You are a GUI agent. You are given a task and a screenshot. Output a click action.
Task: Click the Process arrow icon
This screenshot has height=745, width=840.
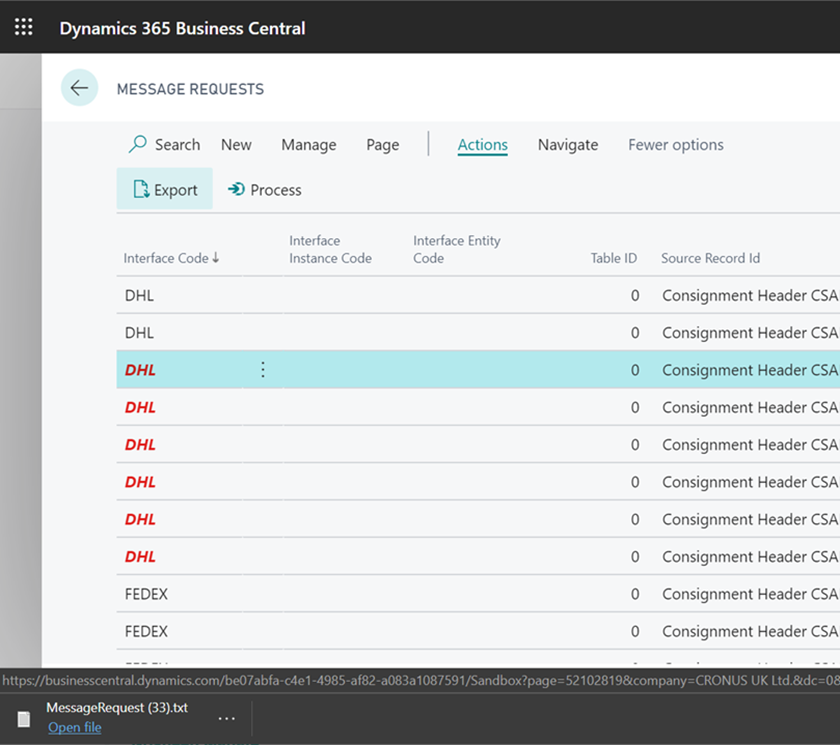[x=237, y=189]
